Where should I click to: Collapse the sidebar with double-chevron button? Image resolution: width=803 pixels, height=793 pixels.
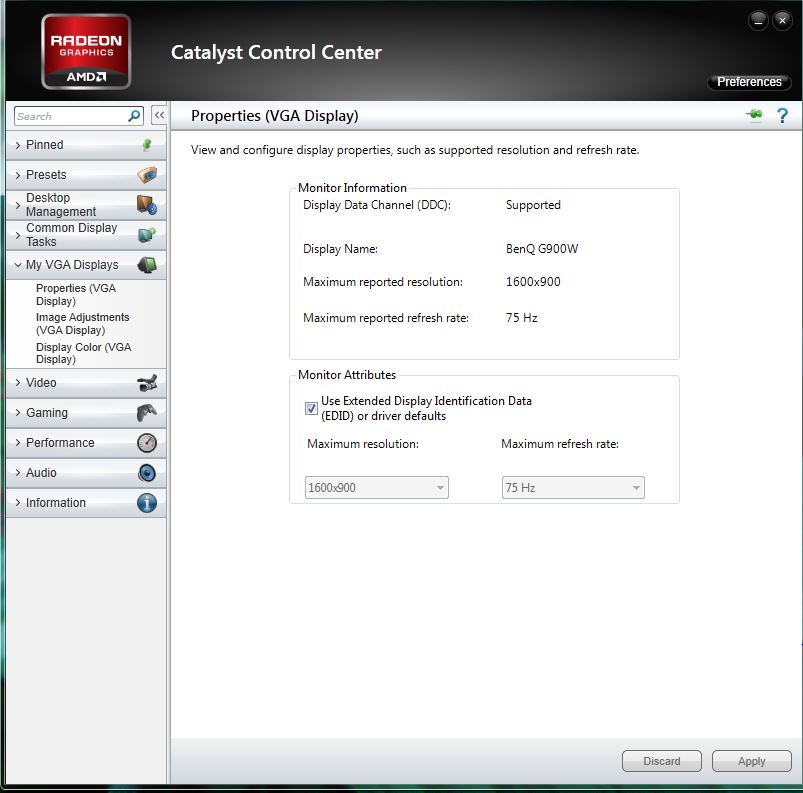pyautogui.click(x=158, y=116)
